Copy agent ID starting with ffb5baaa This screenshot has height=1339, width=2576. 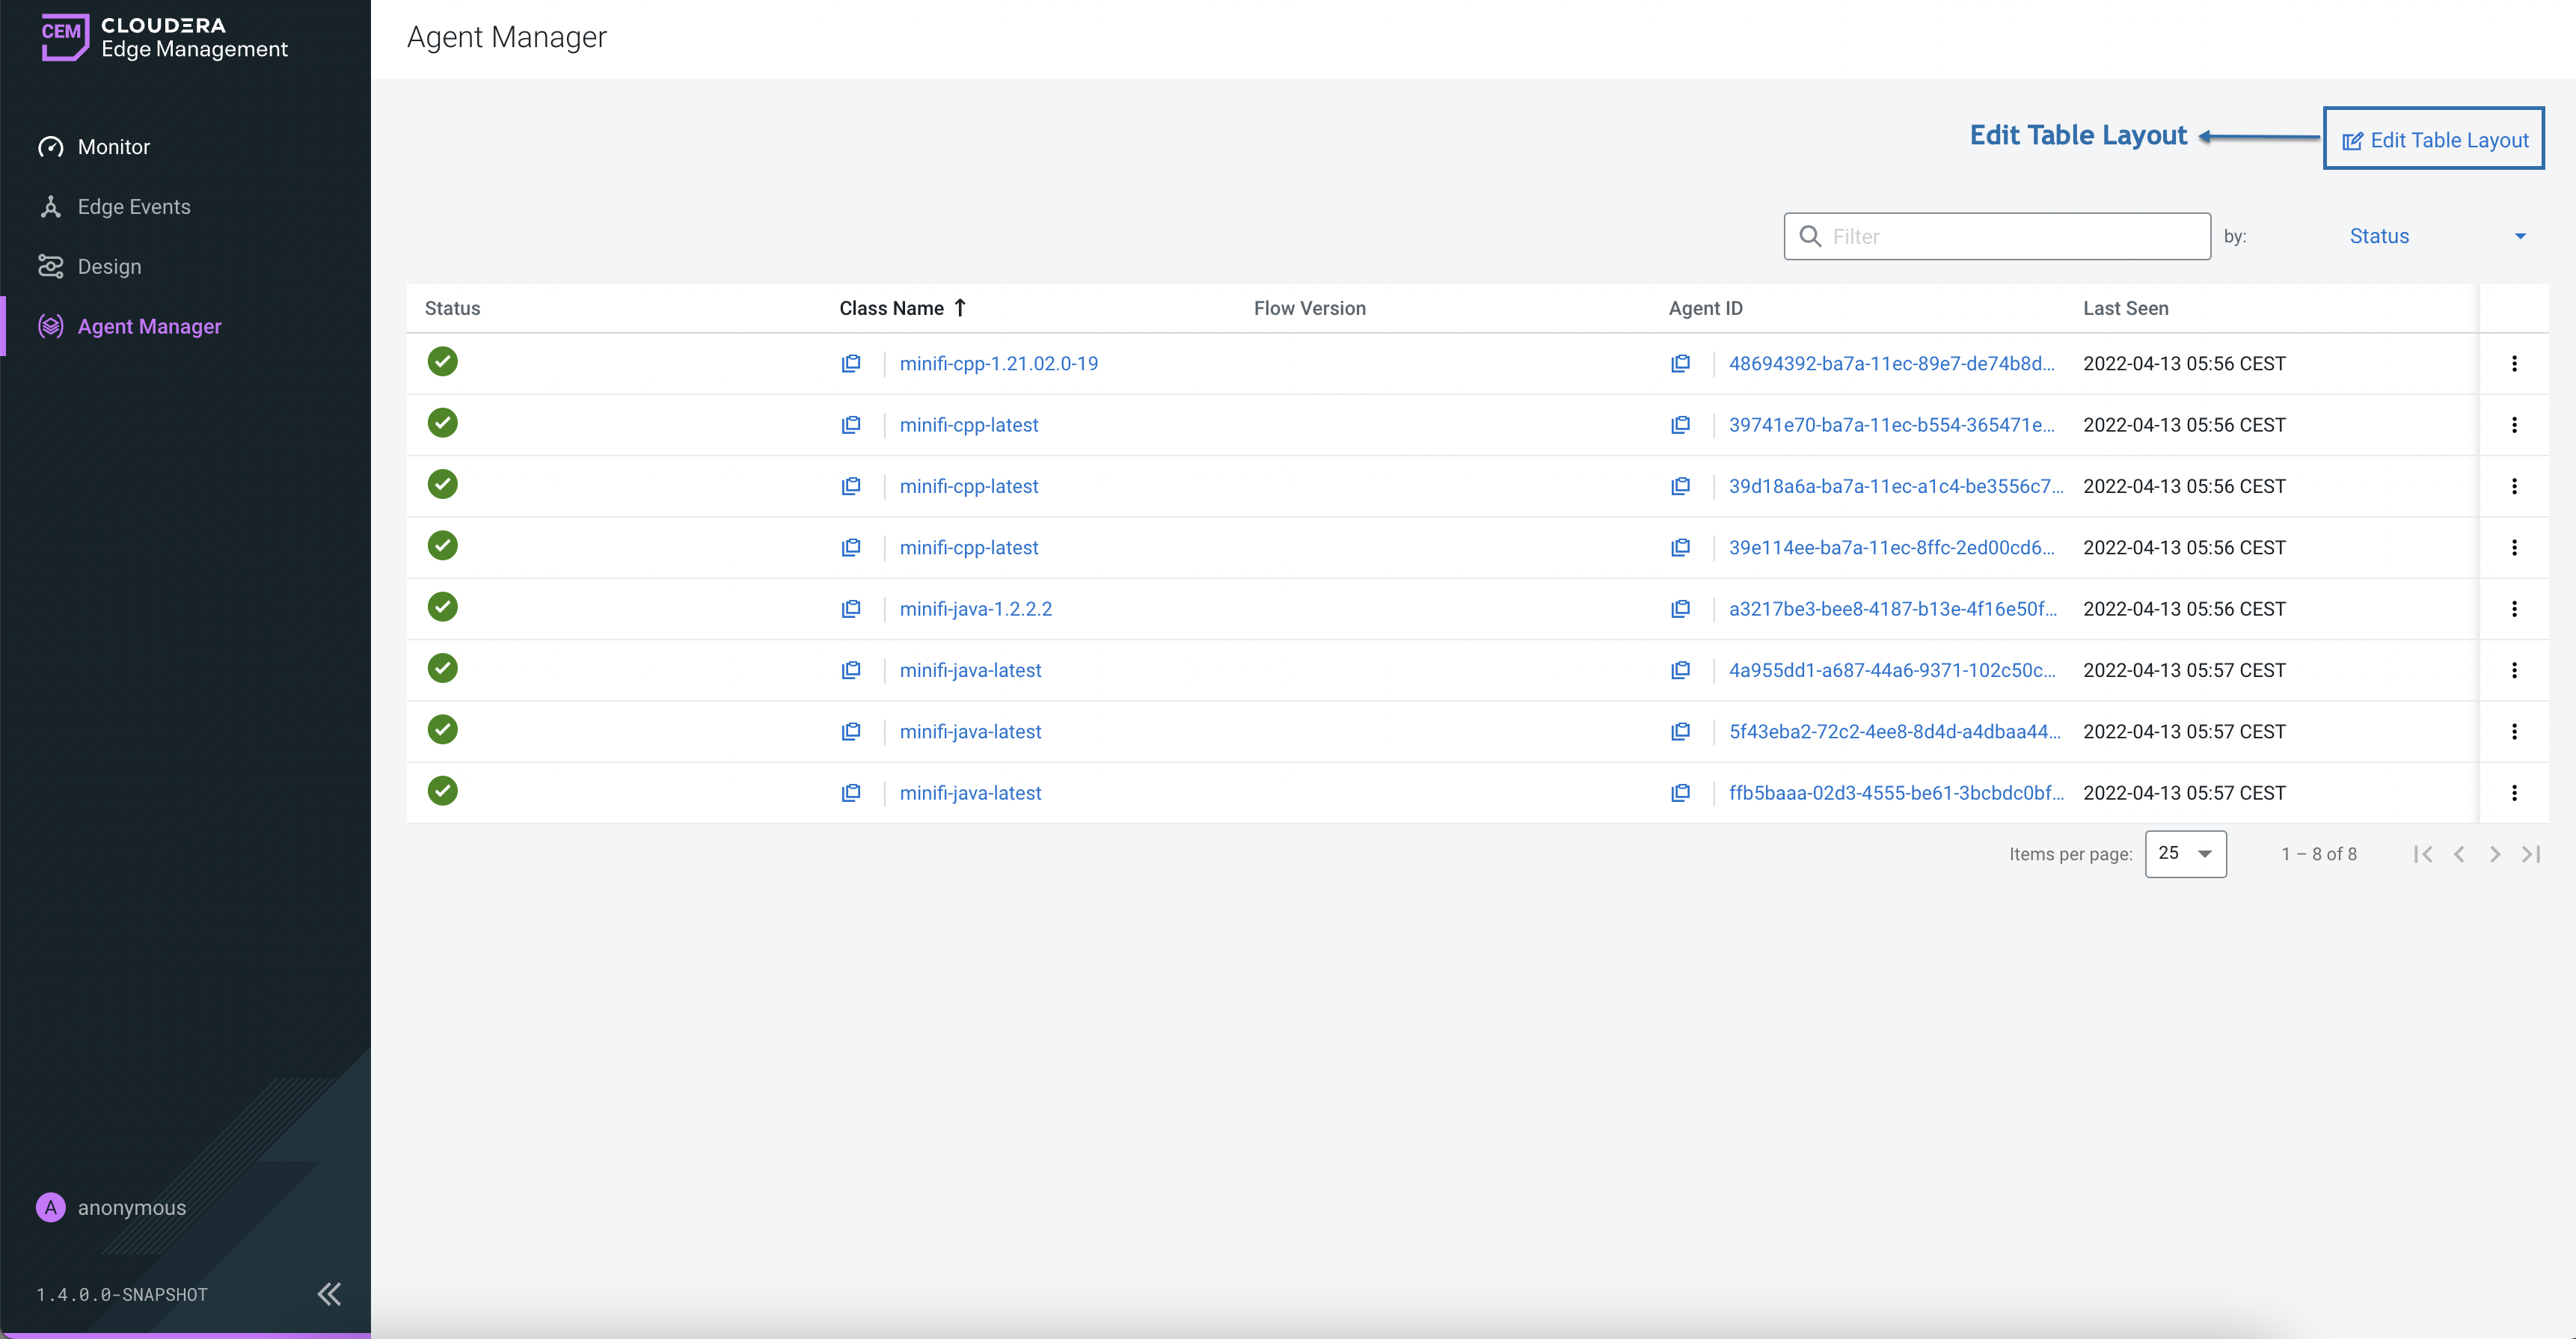coord(1680,793)
